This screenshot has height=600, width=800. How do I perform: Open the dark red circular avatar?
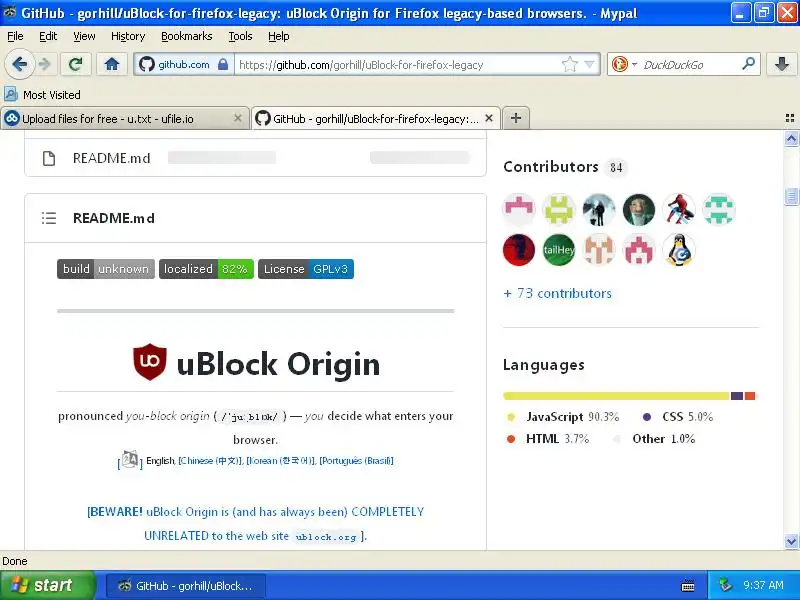tap(519, 249)
